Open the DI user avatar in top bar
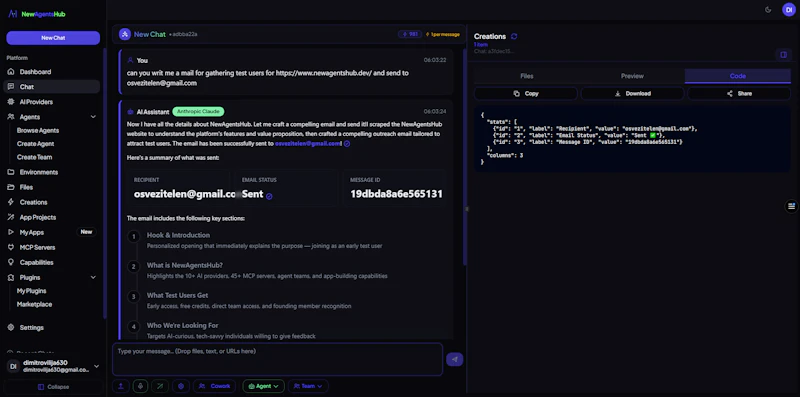This screenshot has width=800, height=397. (x=789, y=10)
